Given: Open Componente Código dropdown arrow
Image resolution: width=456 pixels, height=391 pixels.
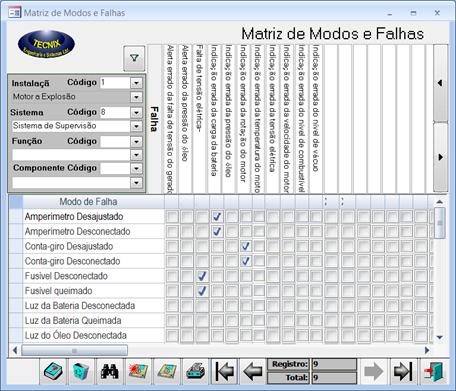Looking at the screenshot, I should point(136,168).
